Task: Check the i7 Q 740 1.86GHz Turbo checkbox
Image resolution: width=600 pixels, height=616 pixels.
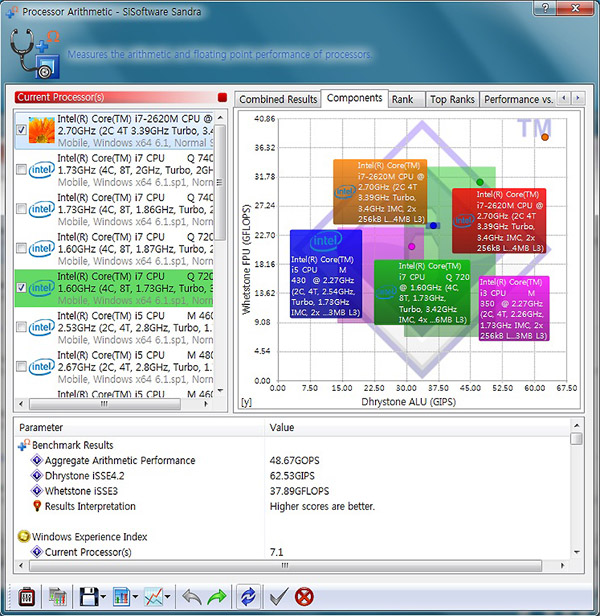Action: click(21, 209)
